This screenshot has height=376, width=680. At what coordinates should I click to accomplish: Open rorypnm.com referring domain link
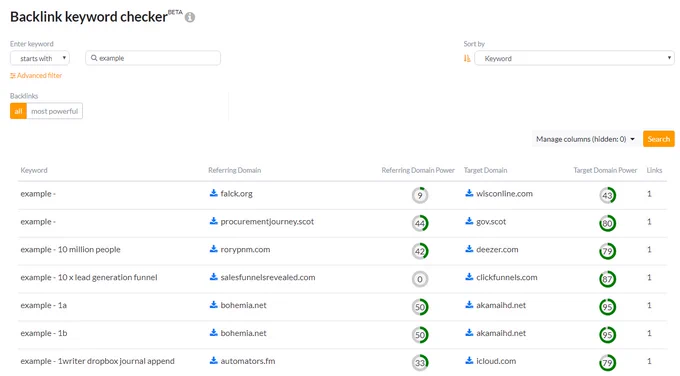[245, 249]
